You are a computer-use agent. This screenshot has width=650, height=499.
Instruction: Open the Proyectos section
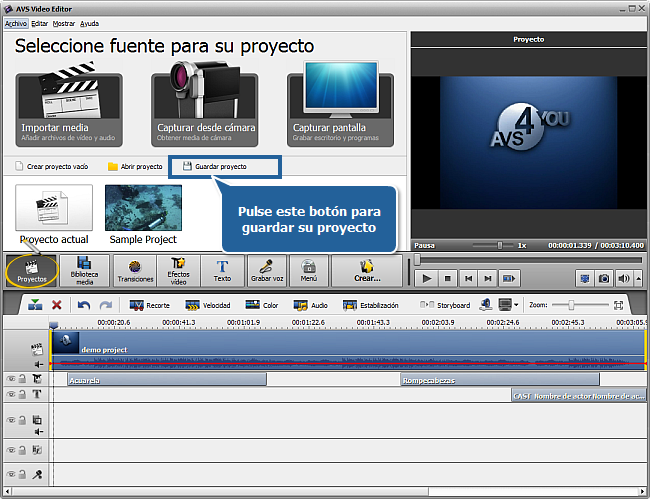[32, 271]
